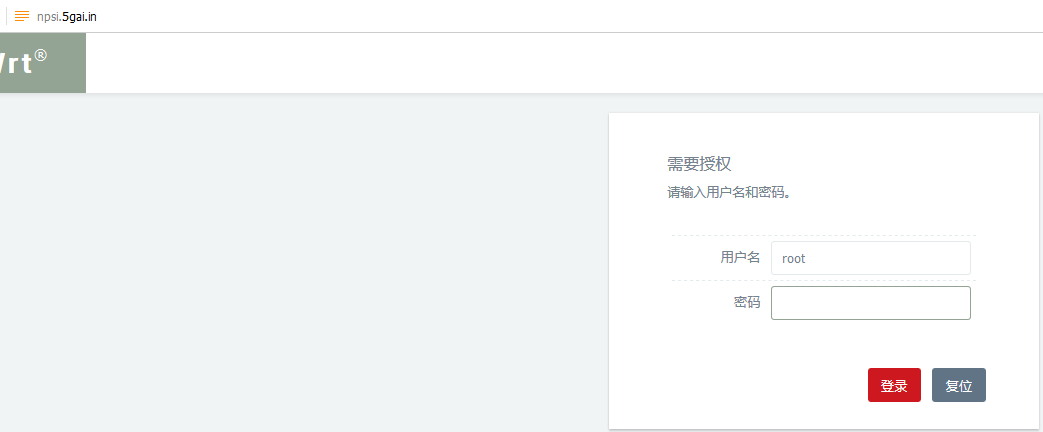Click the dashed line above the 用户名 row
The image size is (1043, 432).
(823, 236)
